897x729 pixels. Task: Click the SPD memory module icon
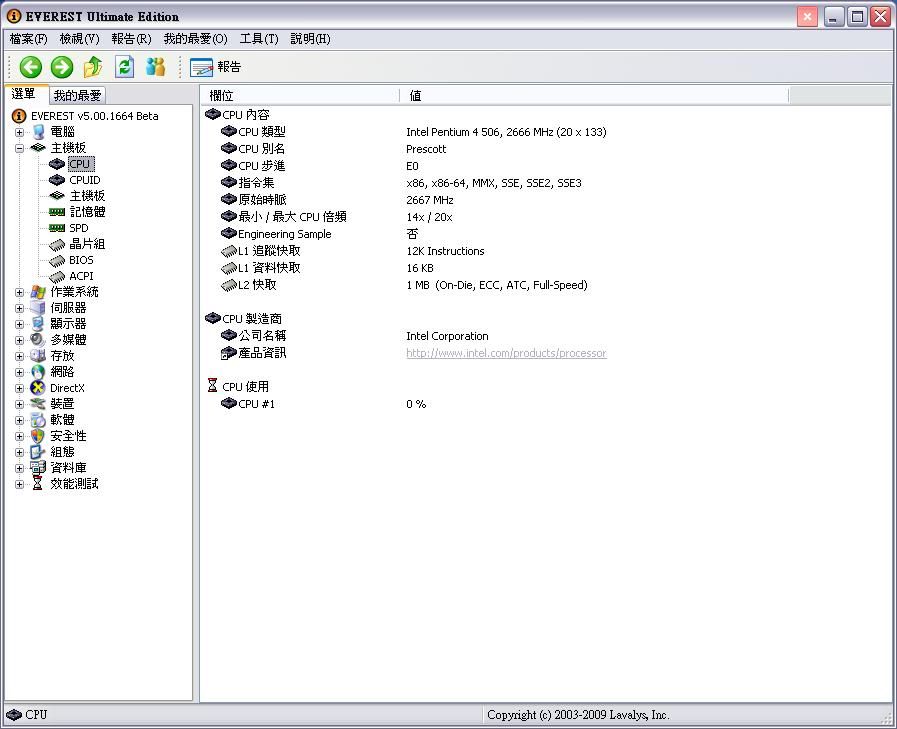[x=57, y=228]
